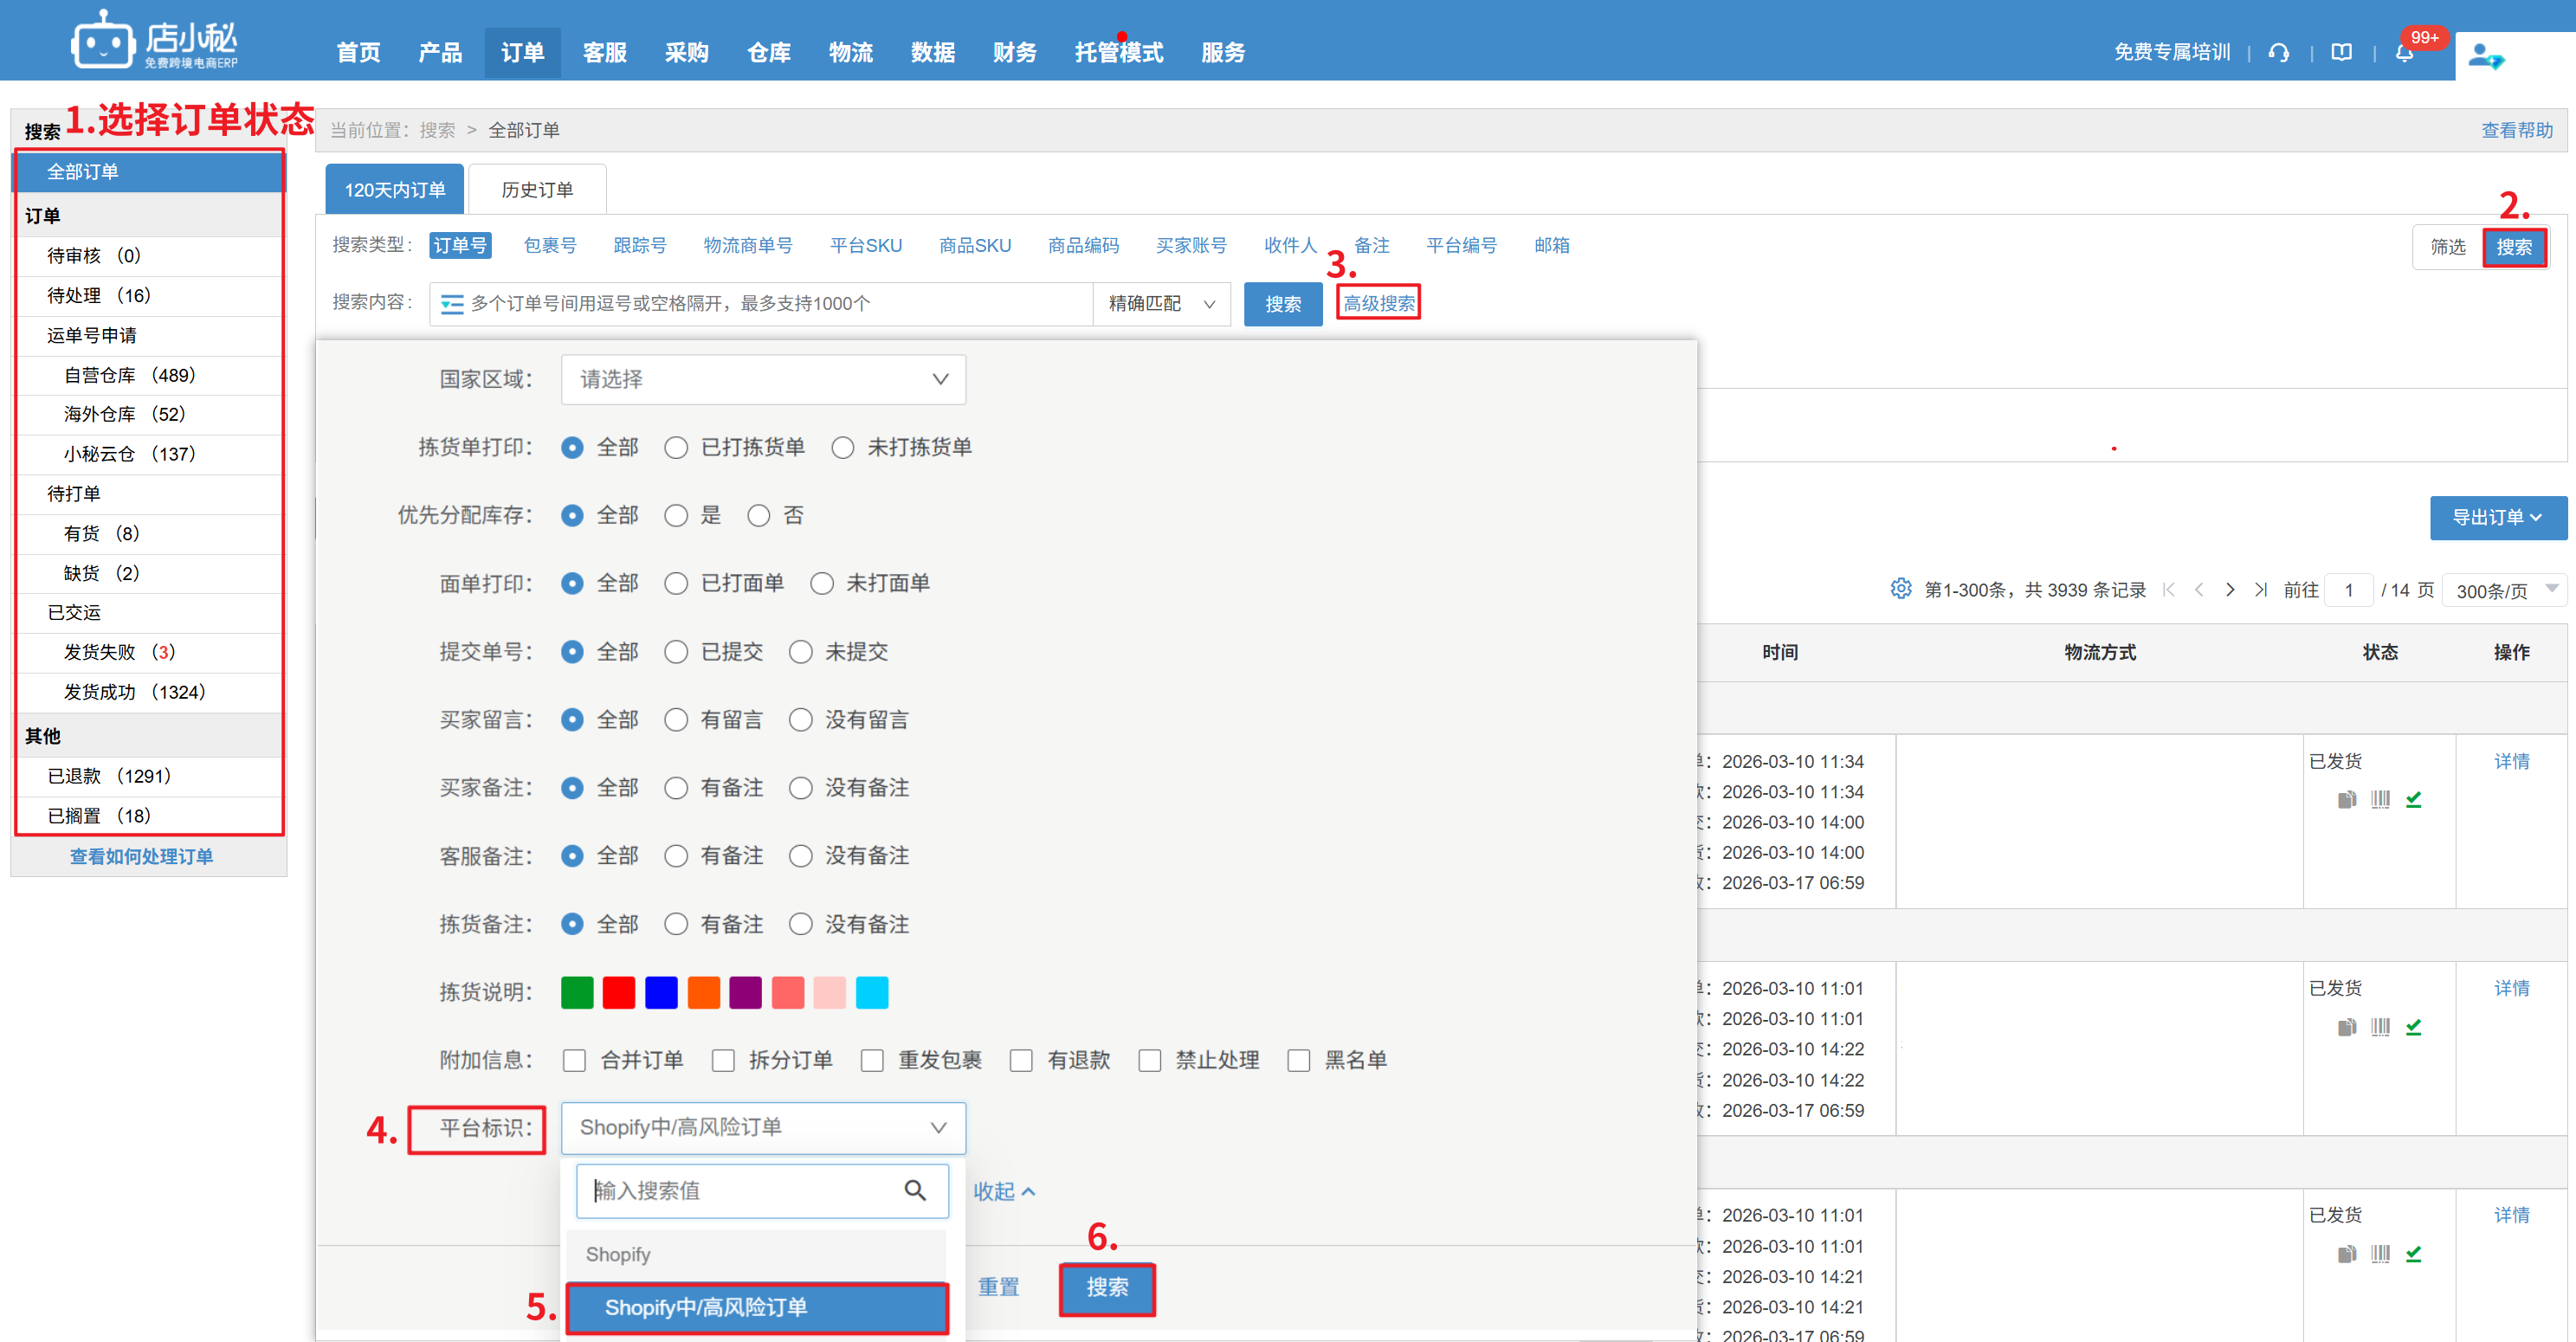Click the book manual icon in header

pyautogui.click(x=2341, y=53)
